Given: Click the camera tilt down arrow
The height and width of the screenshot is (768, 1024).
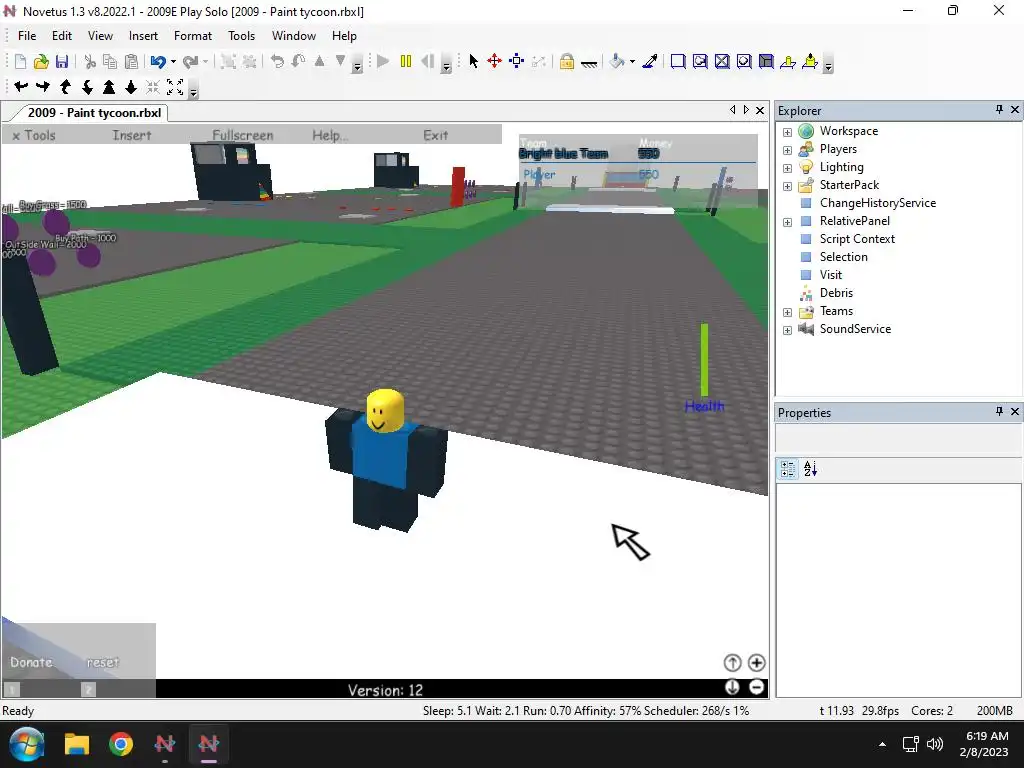Looking at the screenshot, I should click(x=87, y=86).
